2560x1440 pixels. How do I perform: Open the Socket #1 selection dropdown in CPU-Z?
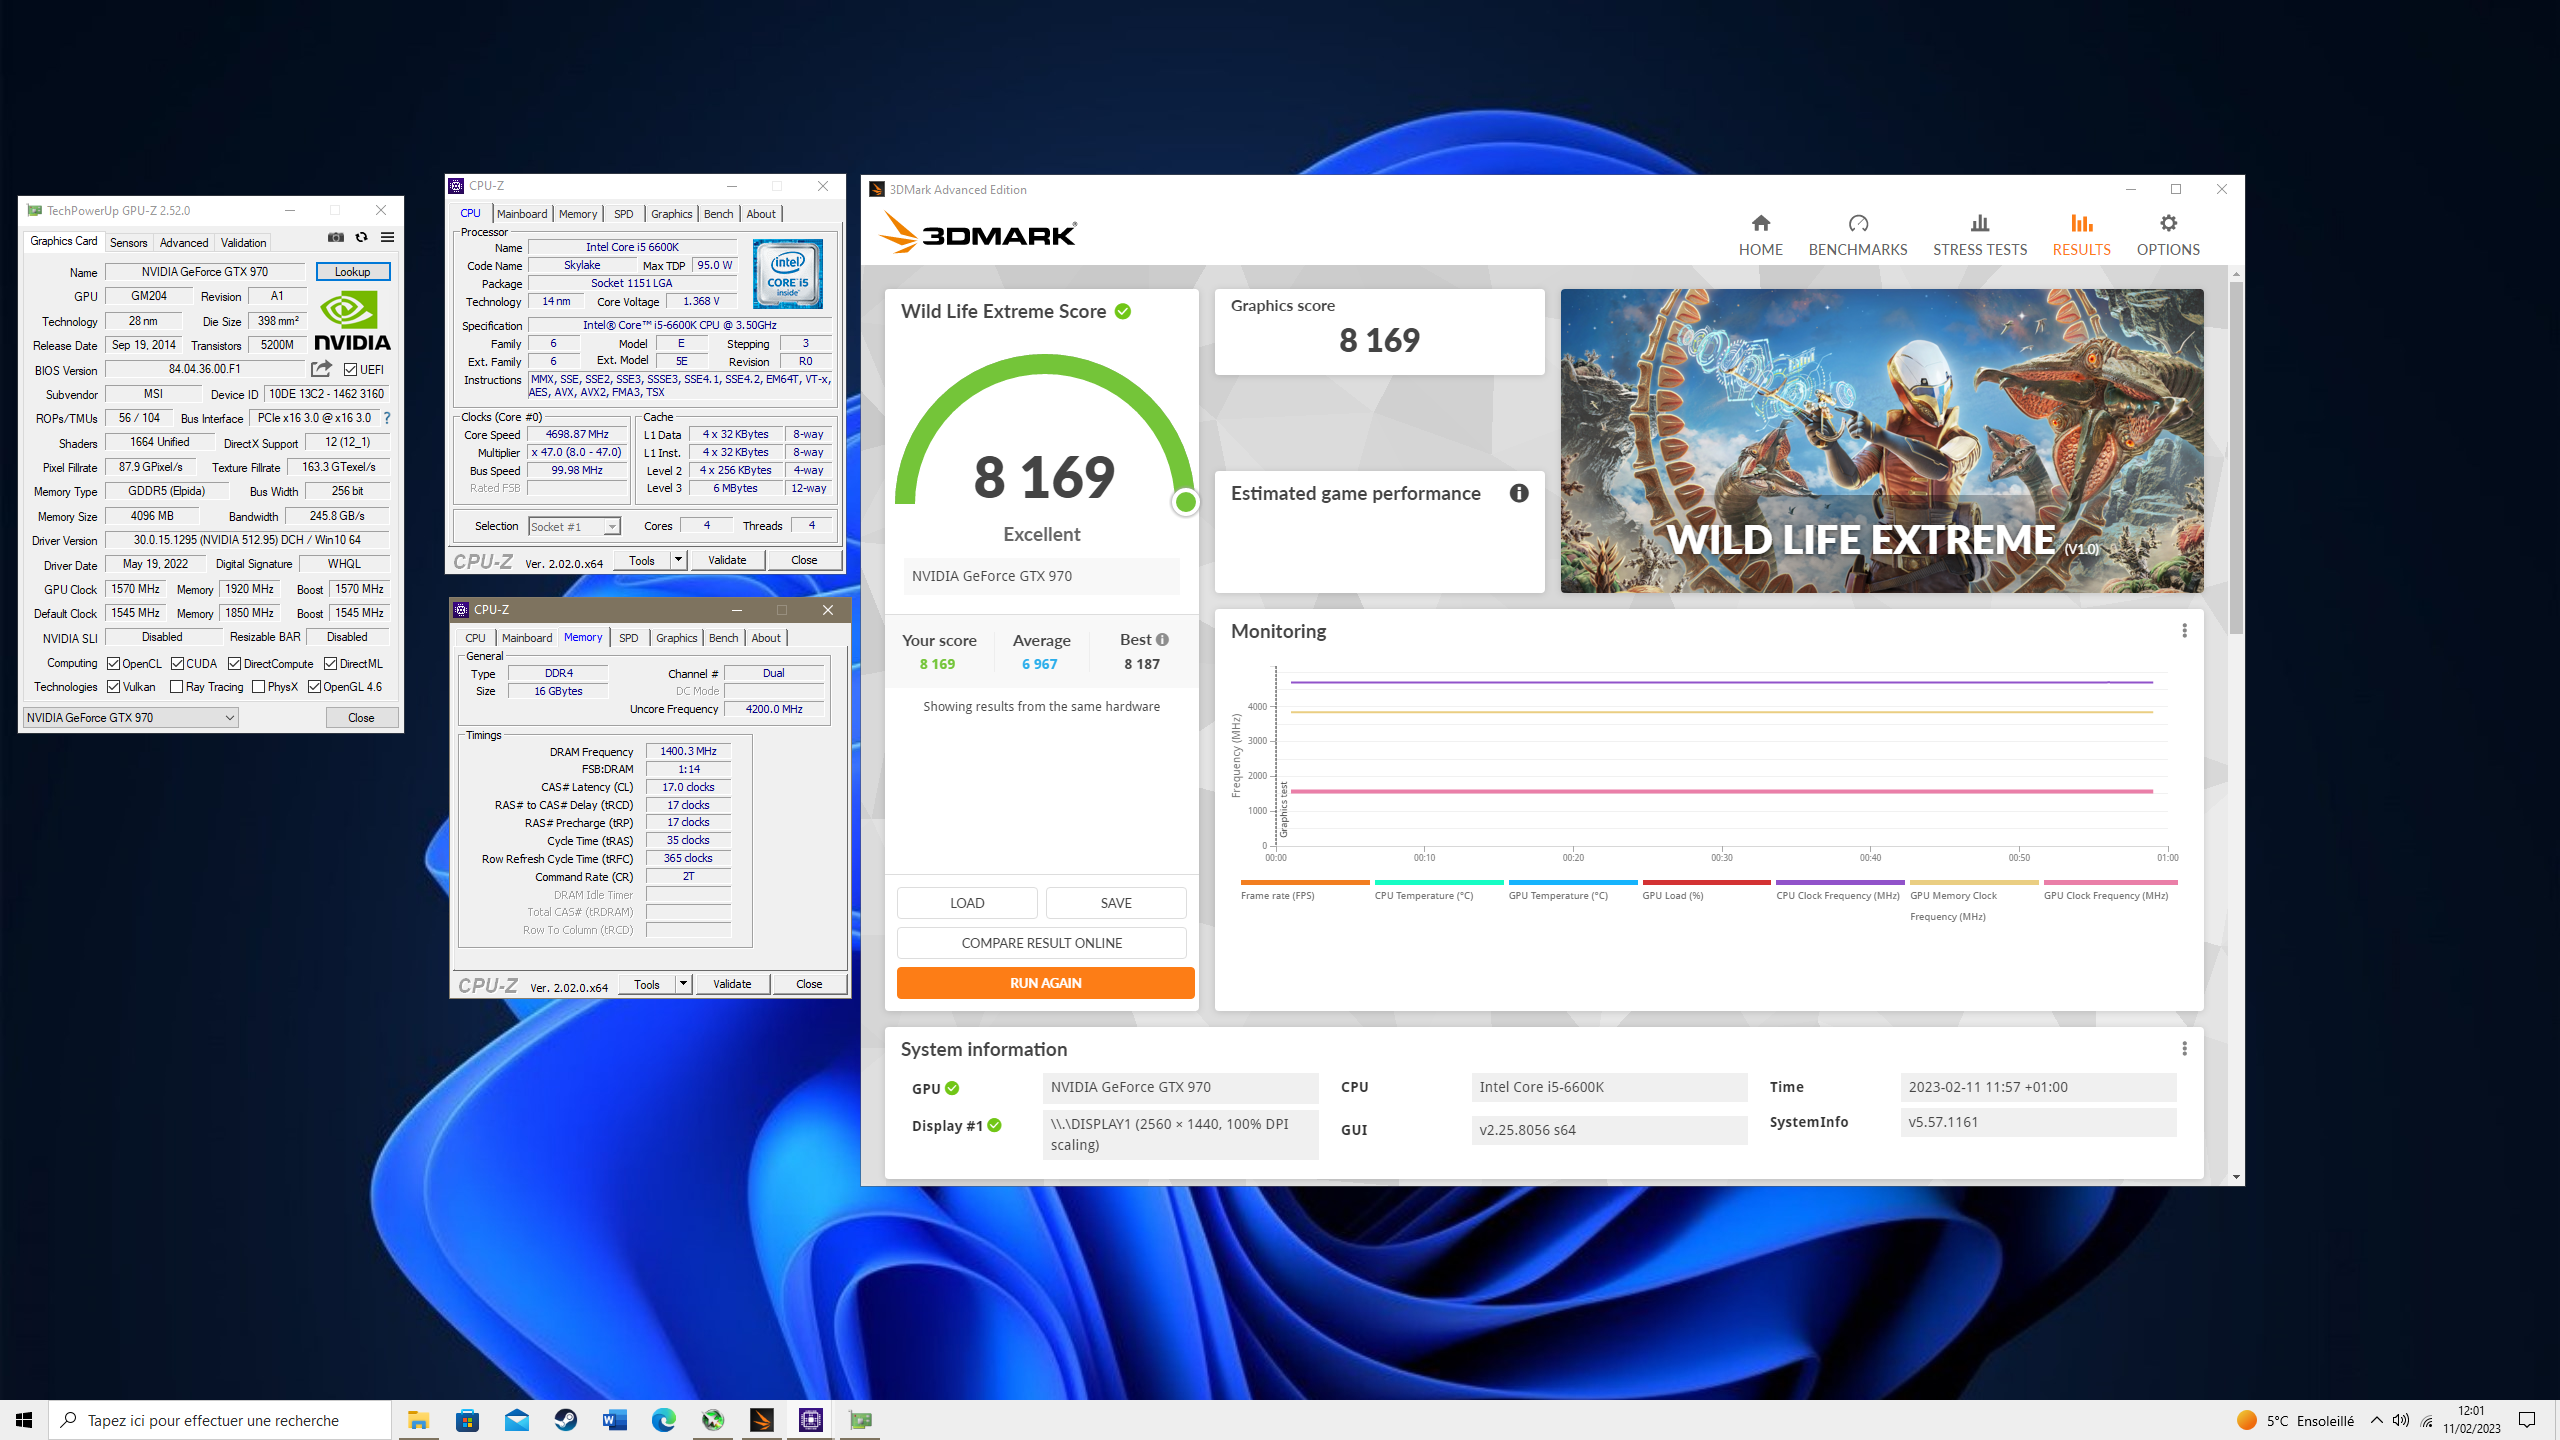coord(574,527)
